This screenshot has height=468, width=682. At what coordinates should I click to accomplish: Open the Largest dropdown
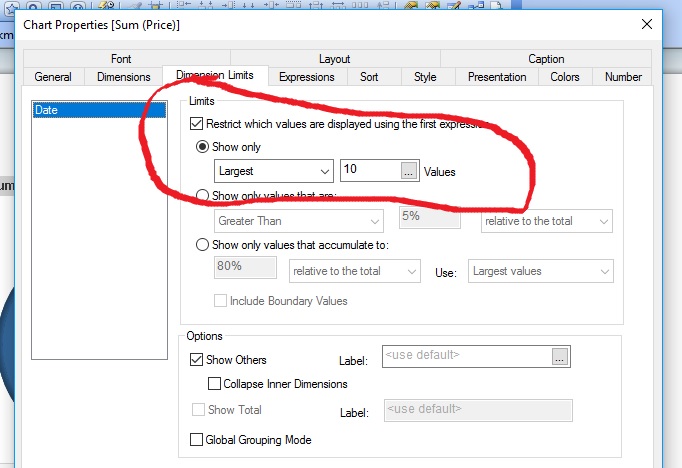click(x=274, y=171)
